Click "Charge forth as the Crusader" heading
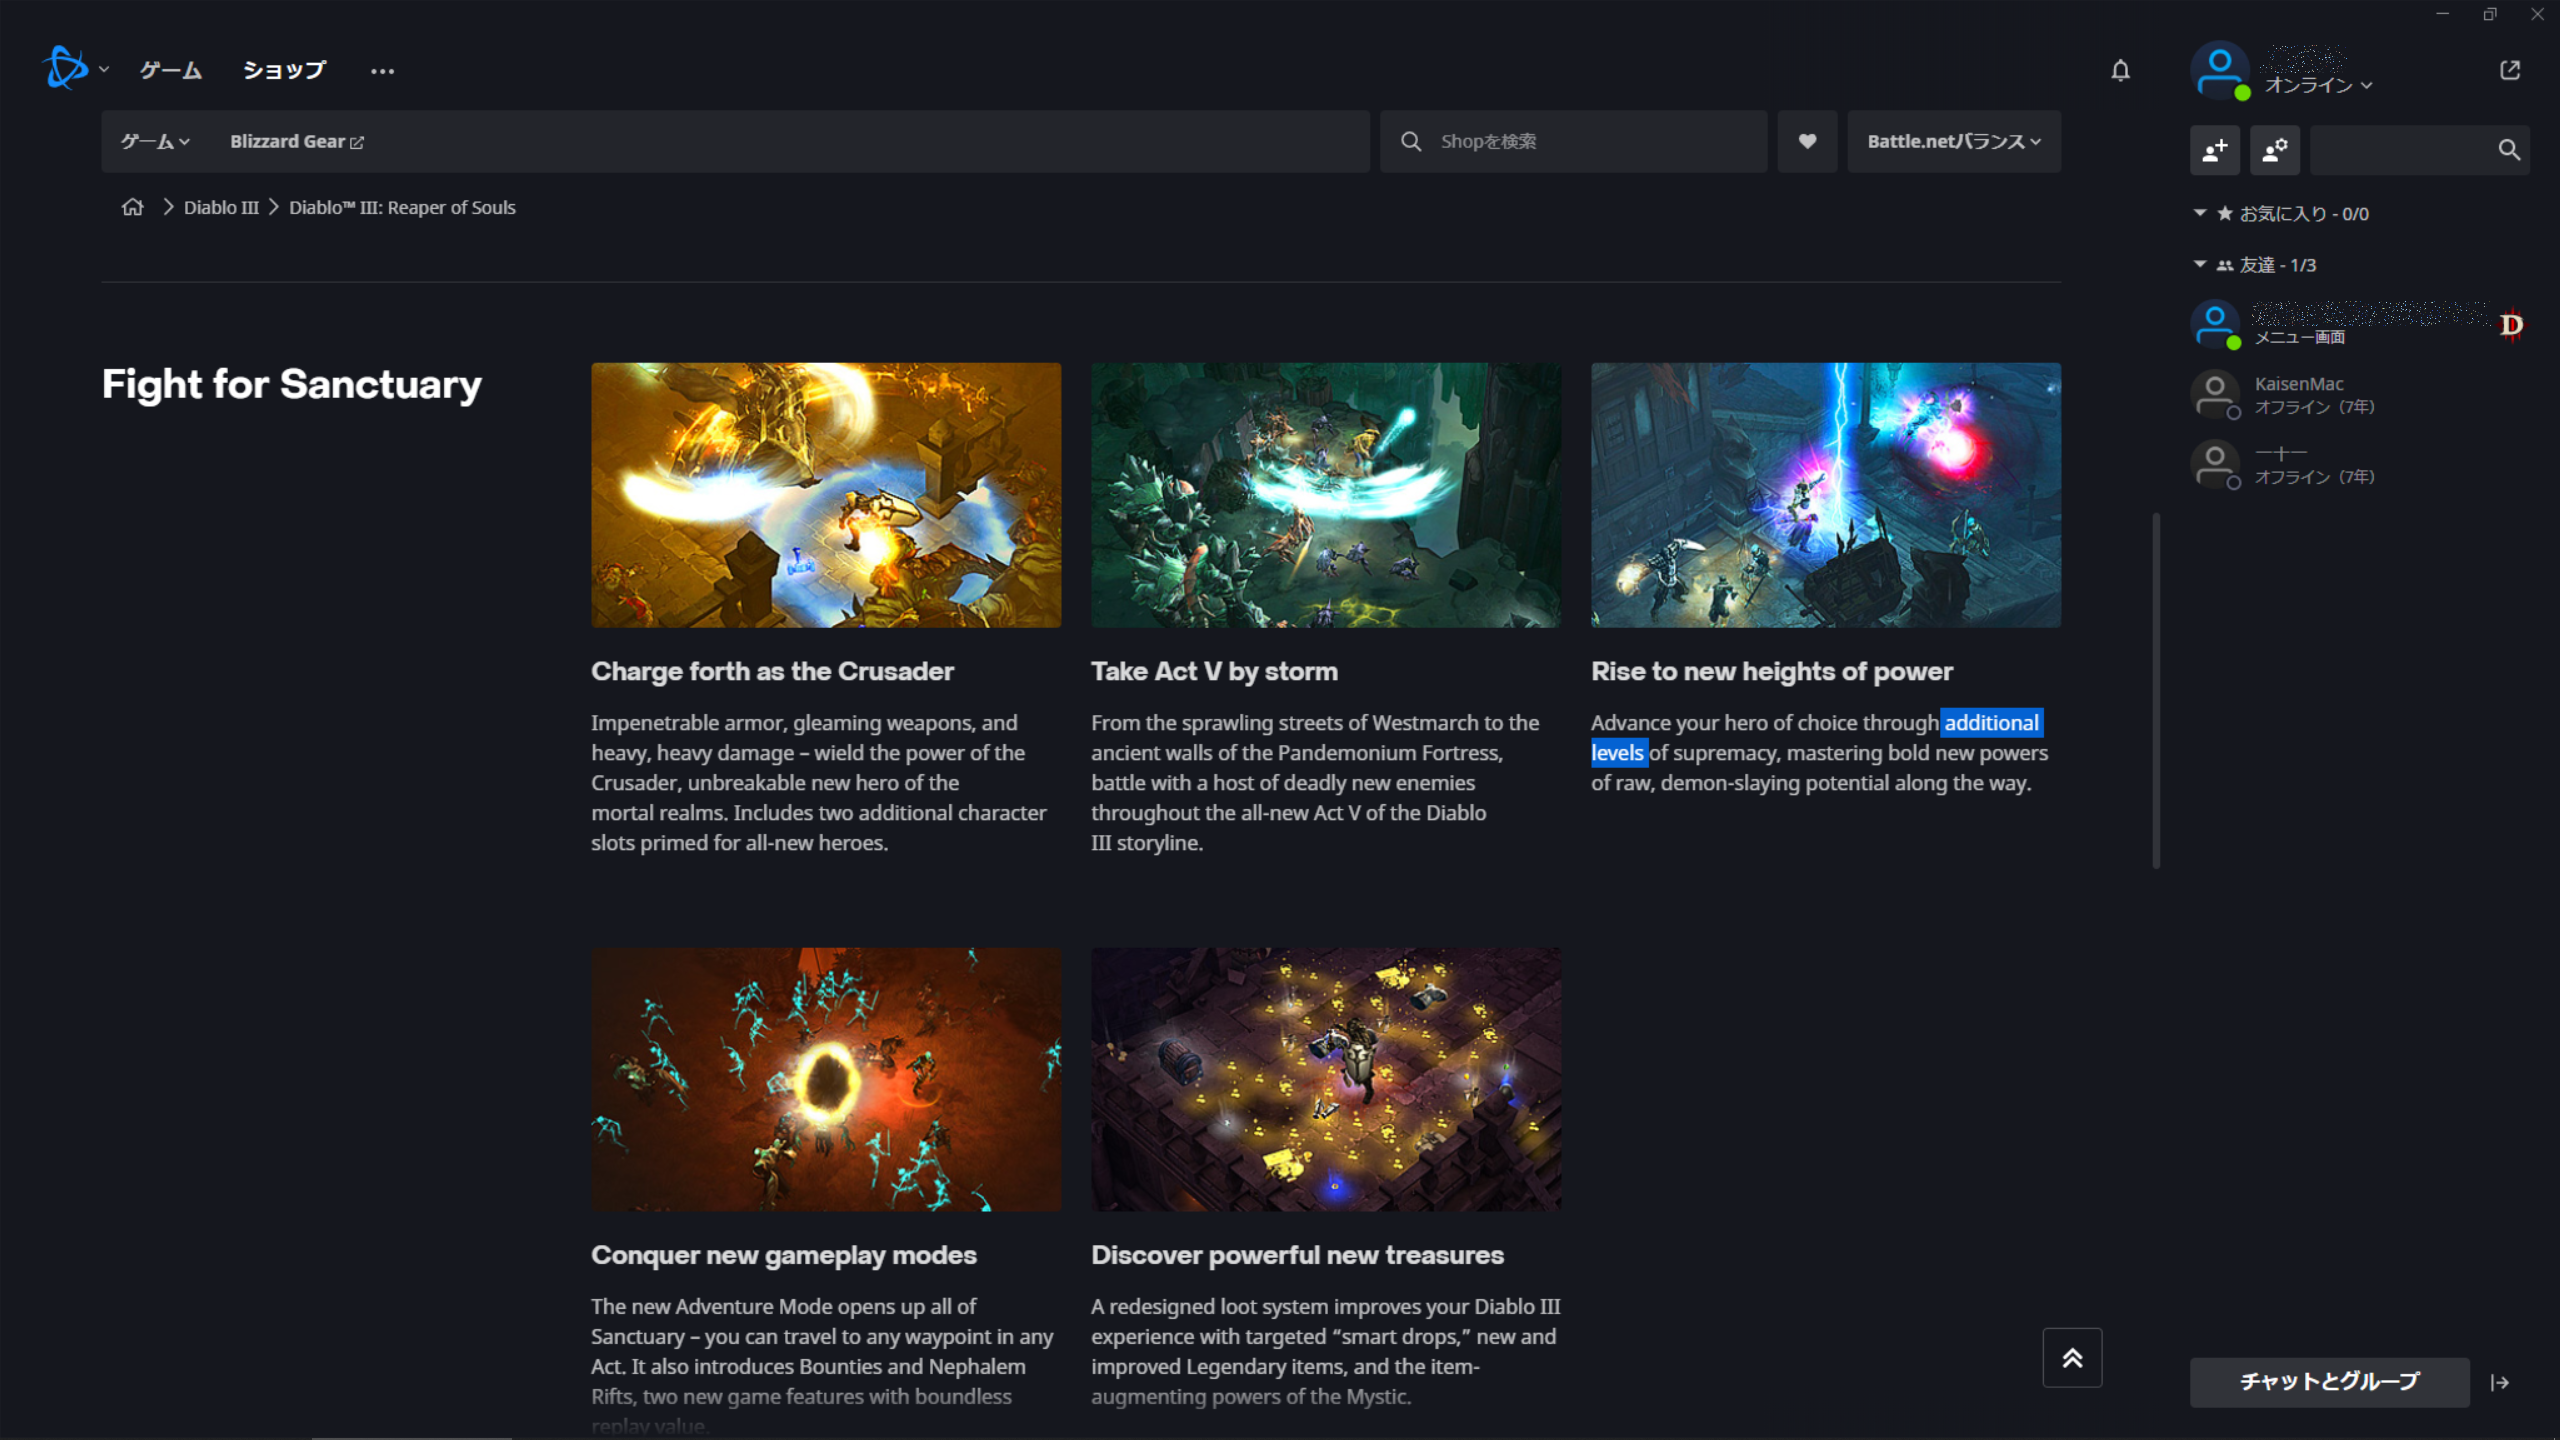The width and height of the screenshot is (2560, 1440). [772, 671]
